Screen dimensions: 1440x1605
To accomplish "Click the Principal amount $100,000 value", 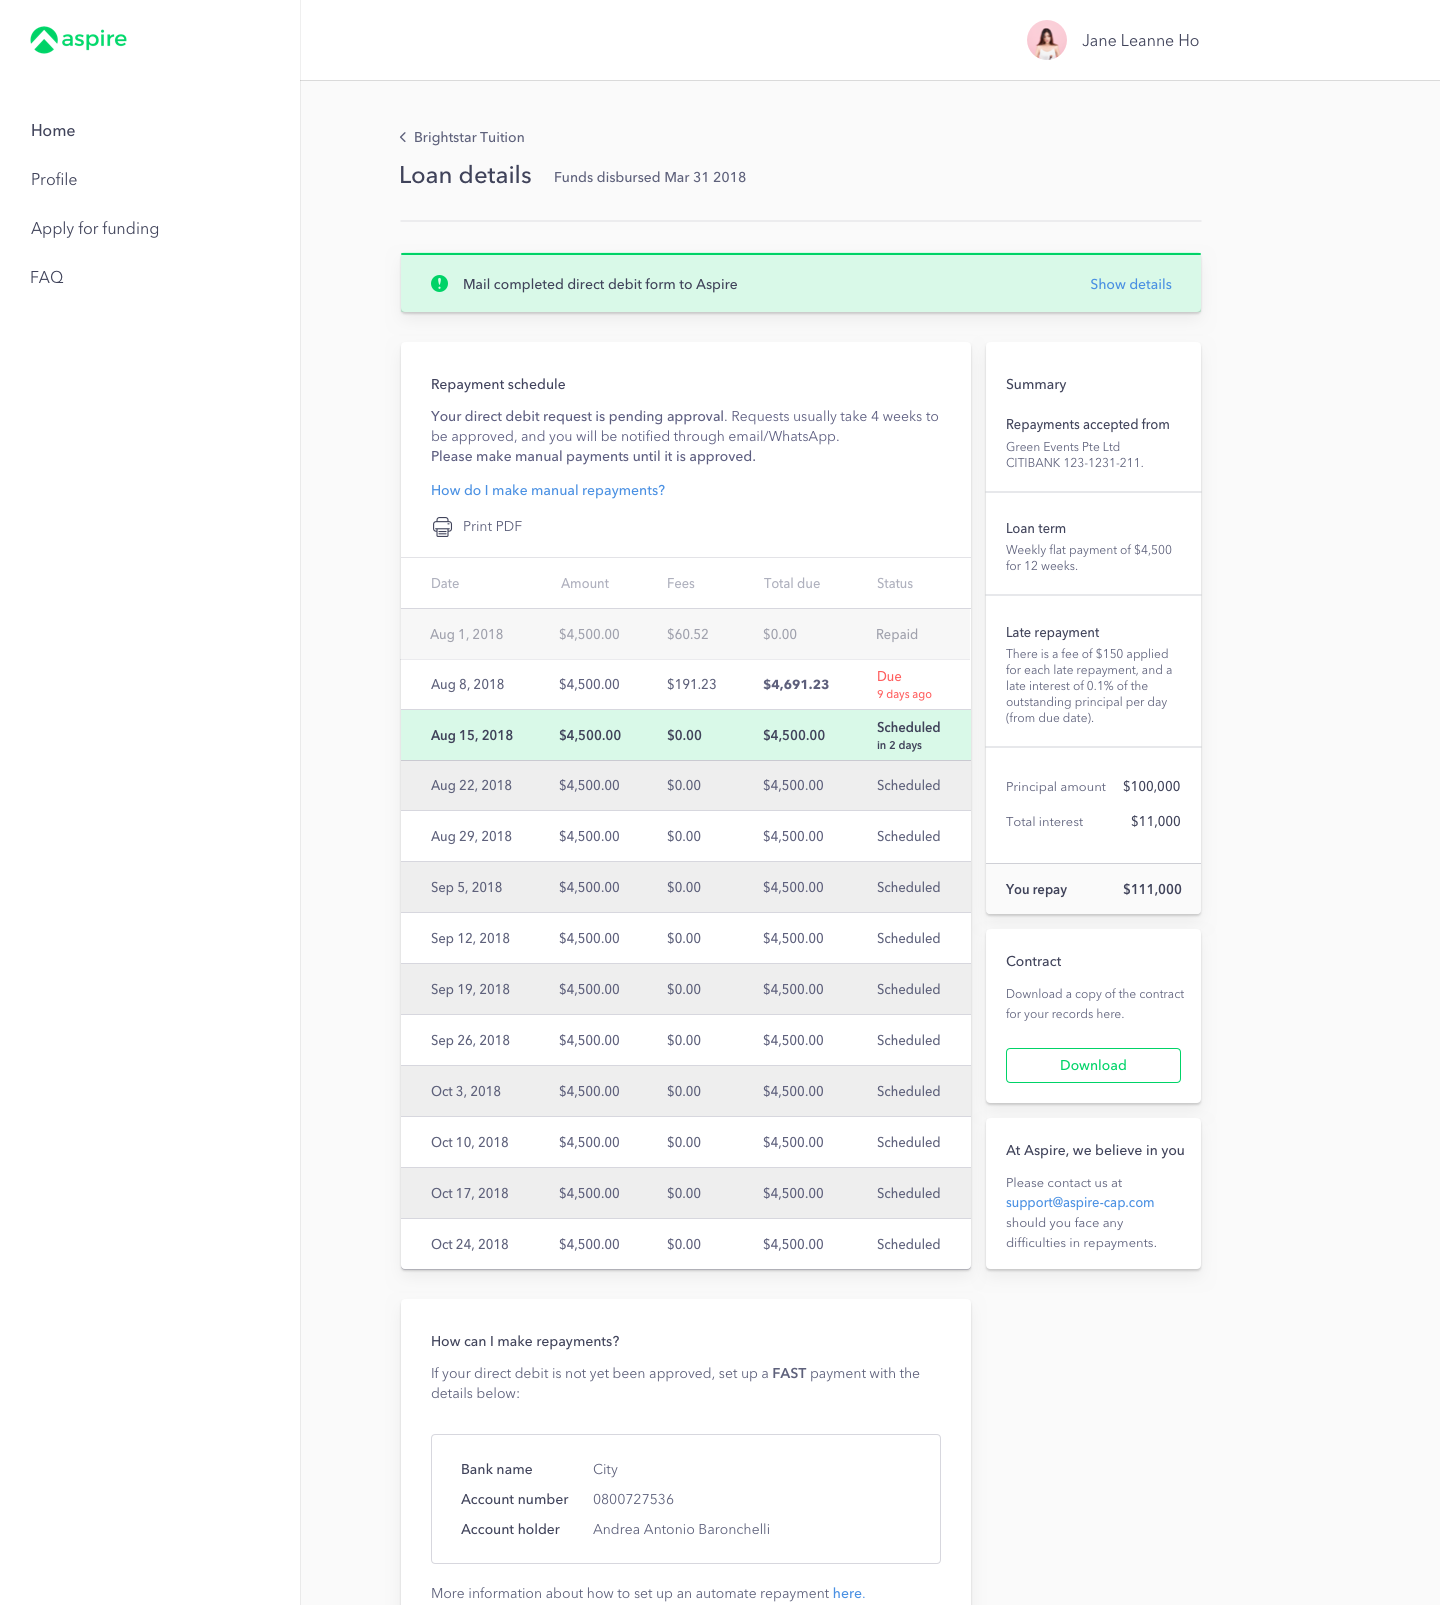I will [x=1152, y=786].
